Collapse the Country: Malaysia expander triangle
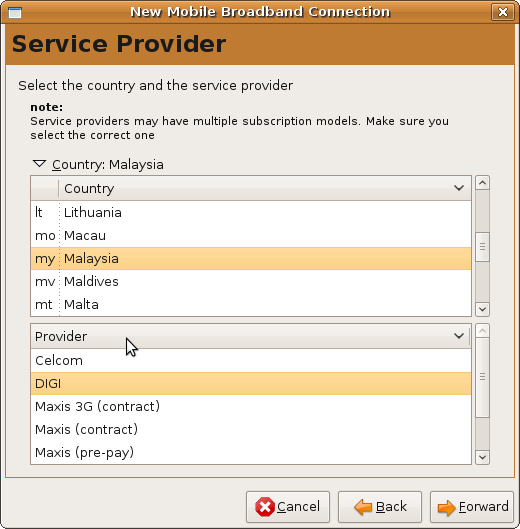The width and height of the screenshot is (520, 529). pyautogui.click(x=39, y=164)
